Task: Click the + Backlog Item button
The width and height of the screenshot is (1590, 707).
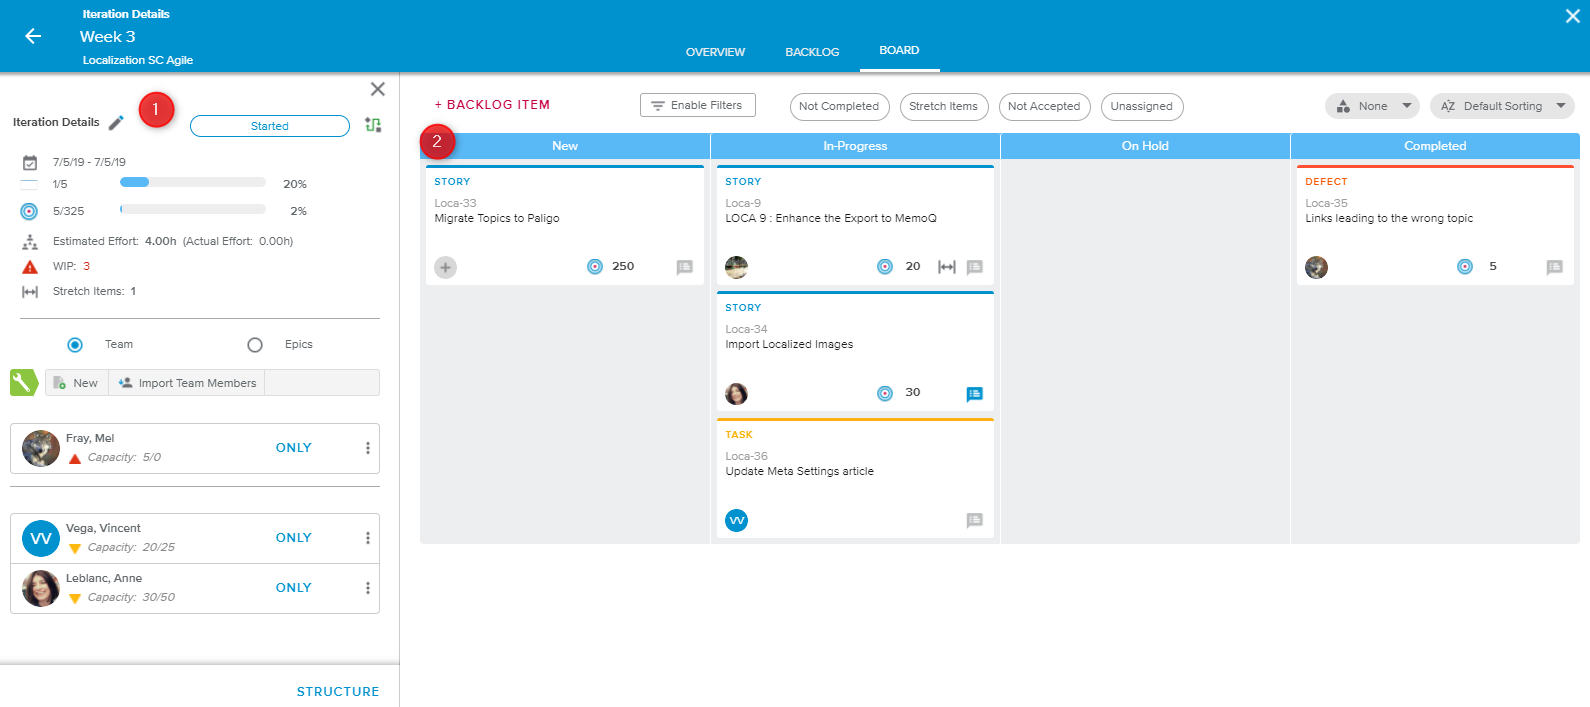Action: 492,105
